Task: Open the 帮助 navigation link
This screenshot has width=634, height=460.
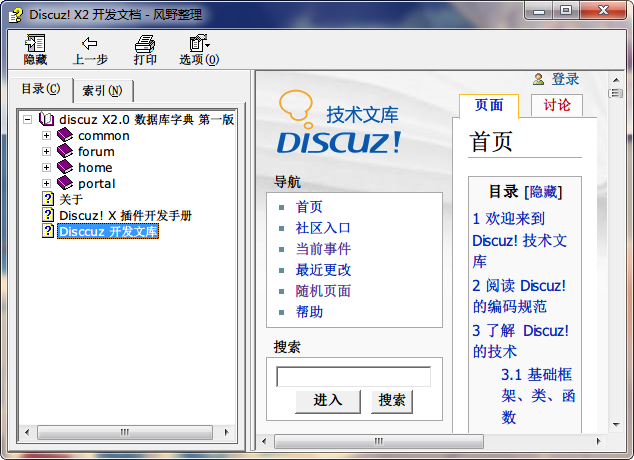Action: coord(309,312)
